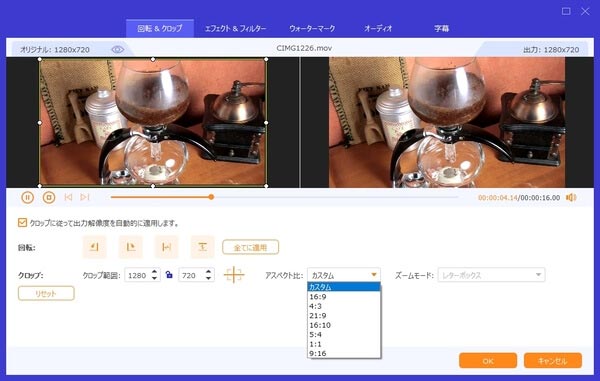Viewport: 600px width, 381px height.
Task: Uncheck auto-apply output resolution checkbox
Action: pyautogui.click(x=22, y=223)
